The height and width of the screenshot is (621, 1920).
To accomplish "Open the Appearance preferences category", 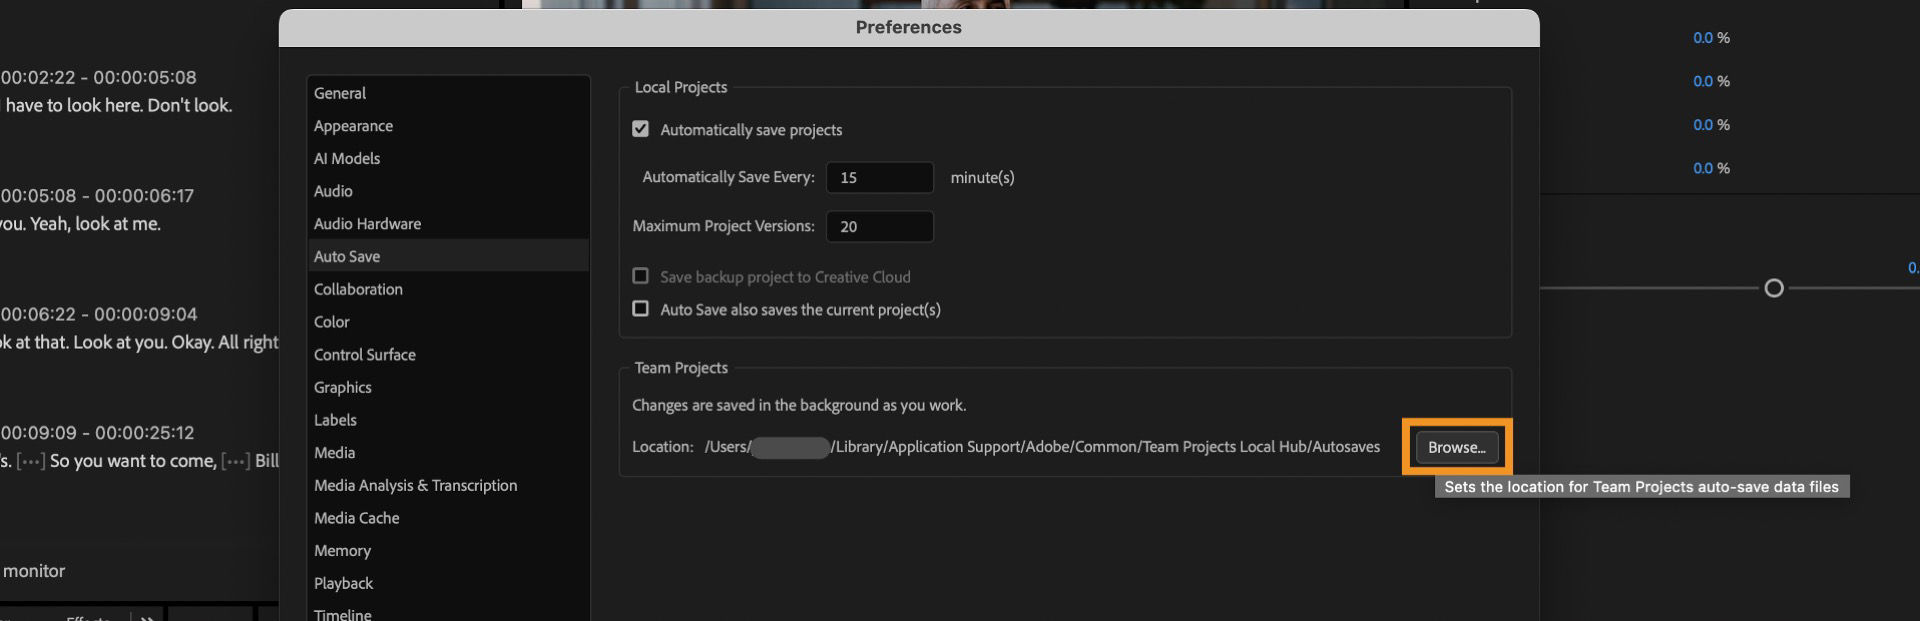I will click(353, 125).
